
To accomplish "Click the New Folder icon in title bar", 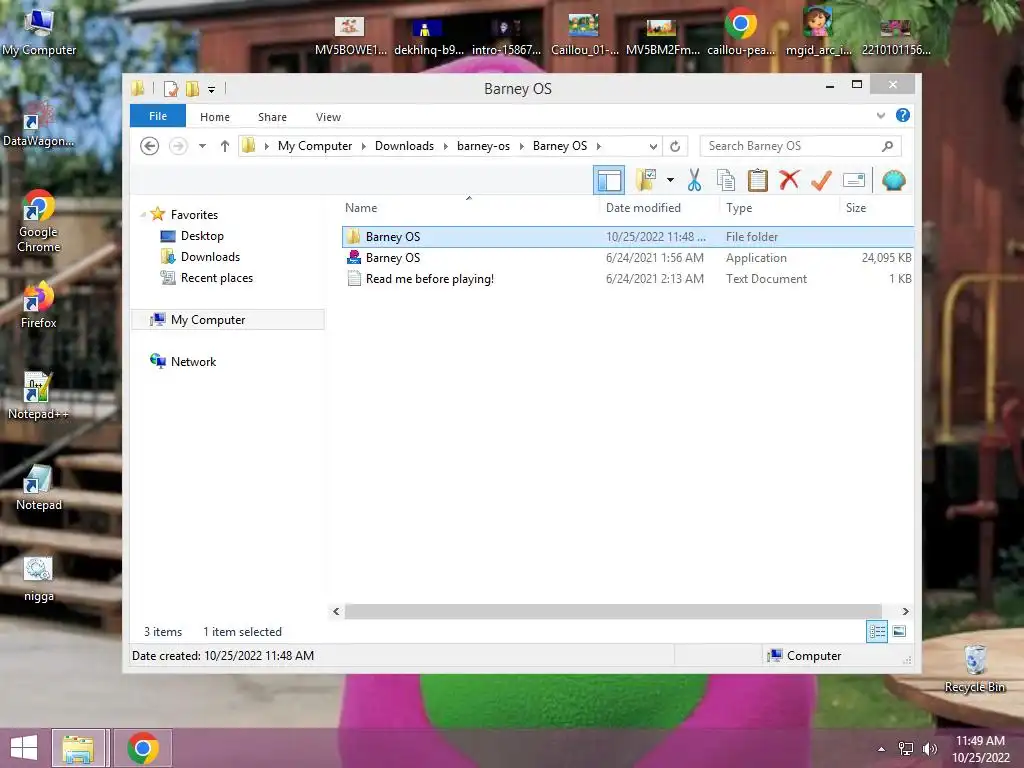I will (192, 88).
